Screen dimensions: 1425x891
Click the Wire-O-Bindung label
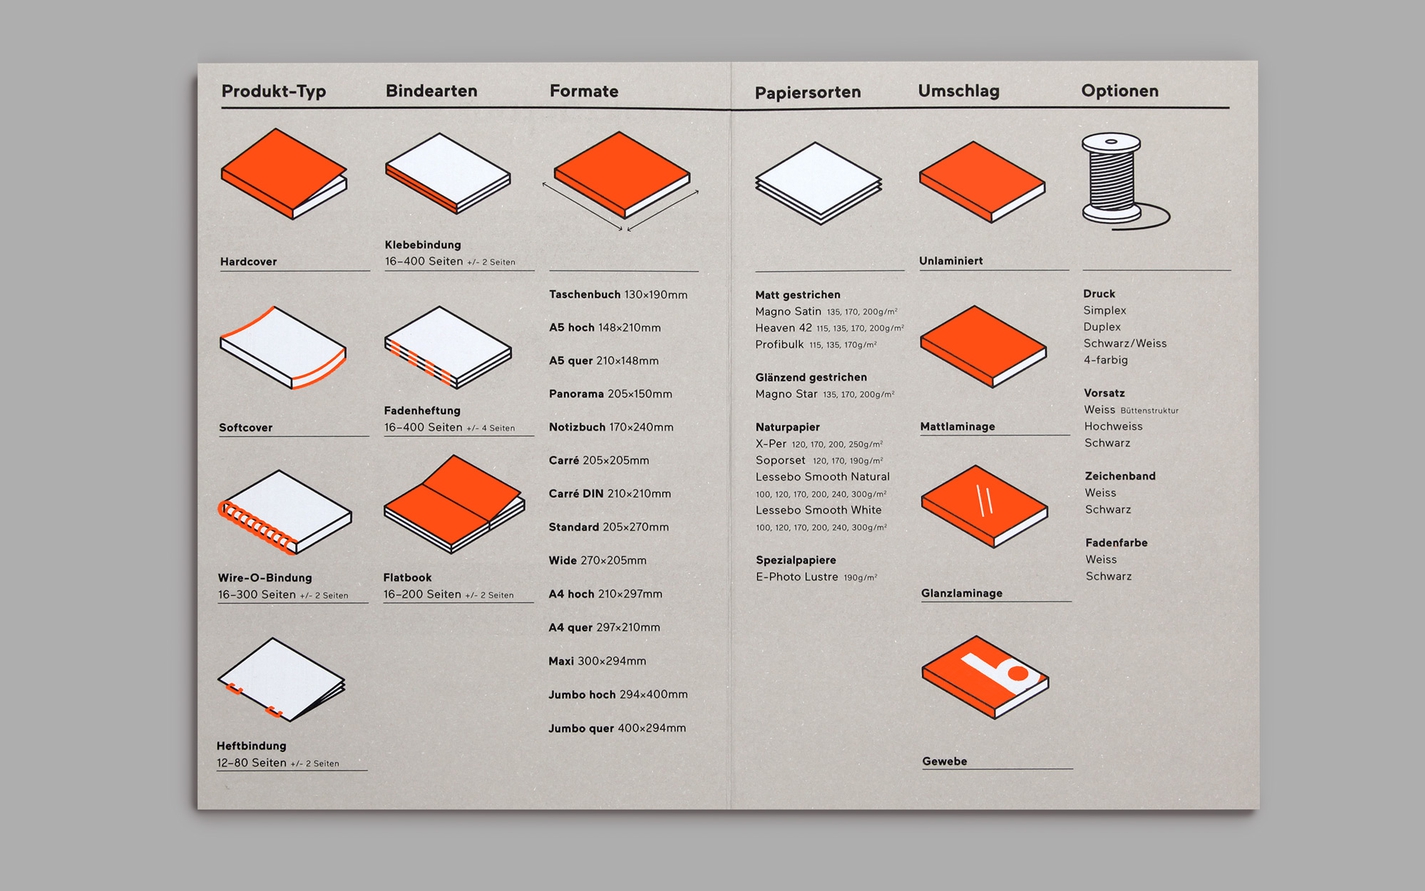(265, 578)
